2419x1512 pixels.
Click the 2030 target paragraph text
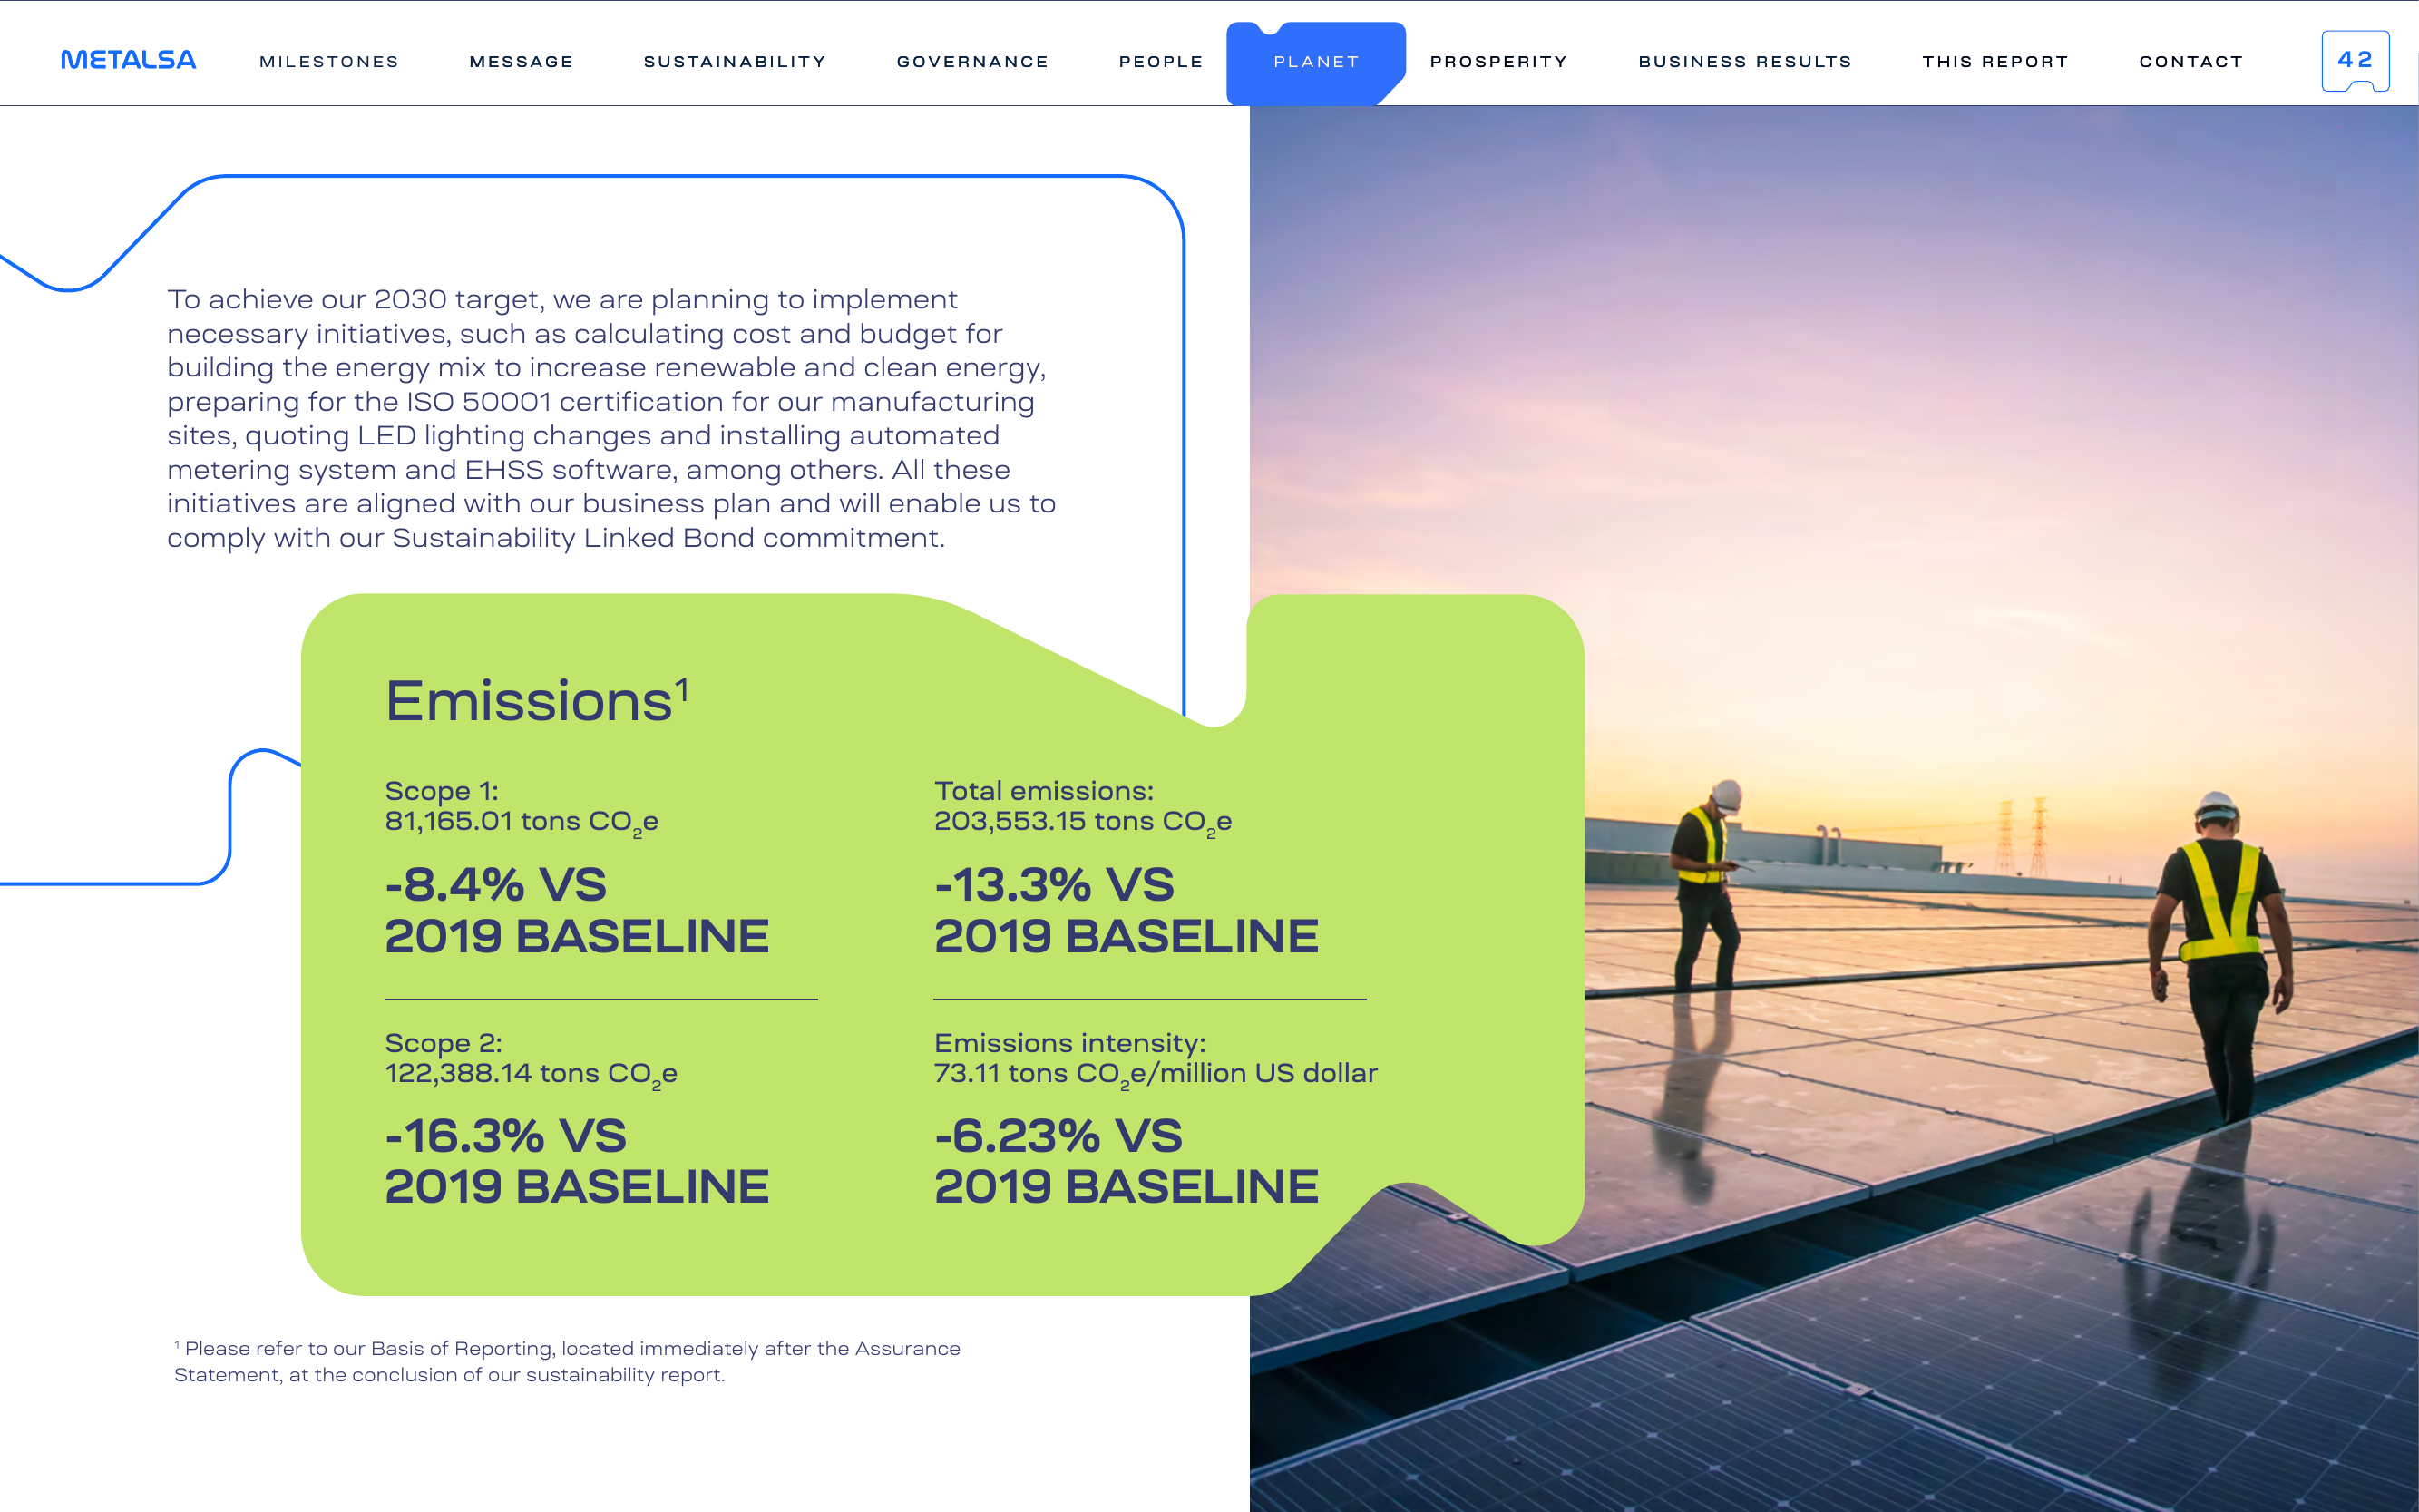pos(611,419)
